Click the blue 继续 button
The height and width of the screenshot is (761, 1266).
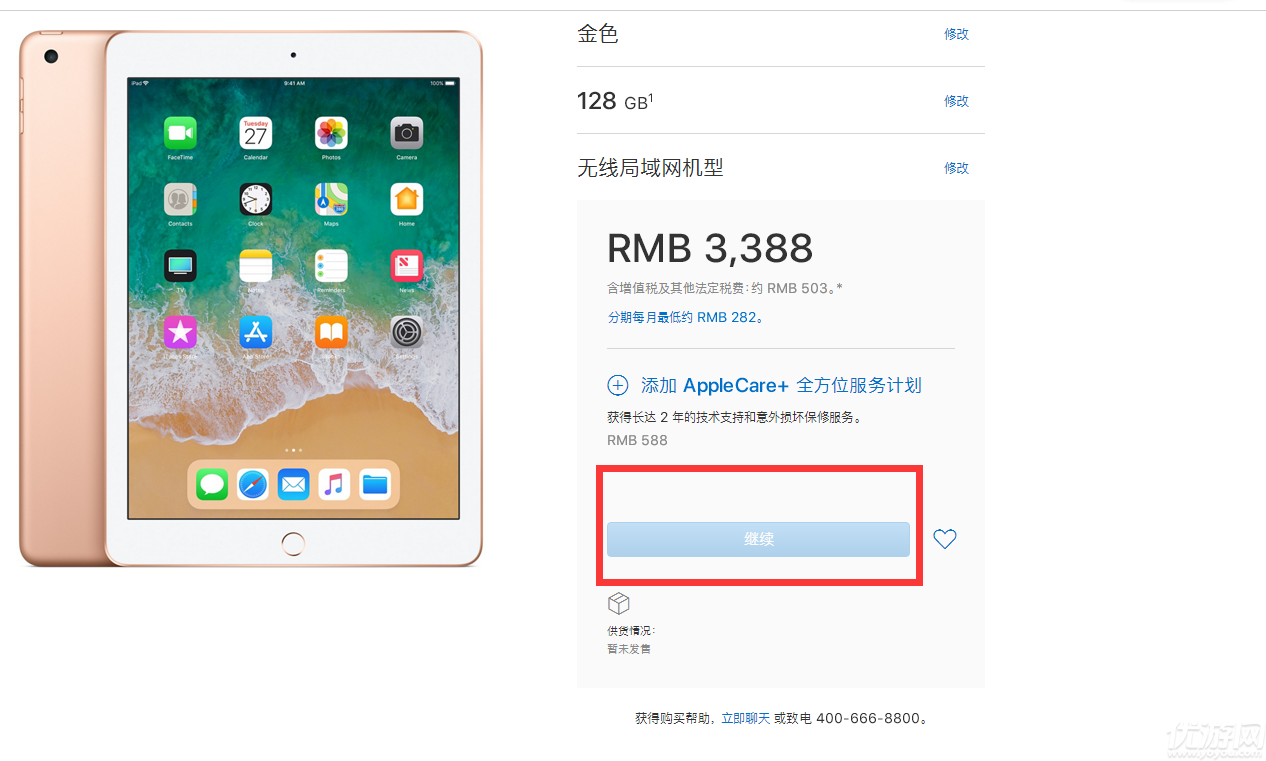click(758, 539)
